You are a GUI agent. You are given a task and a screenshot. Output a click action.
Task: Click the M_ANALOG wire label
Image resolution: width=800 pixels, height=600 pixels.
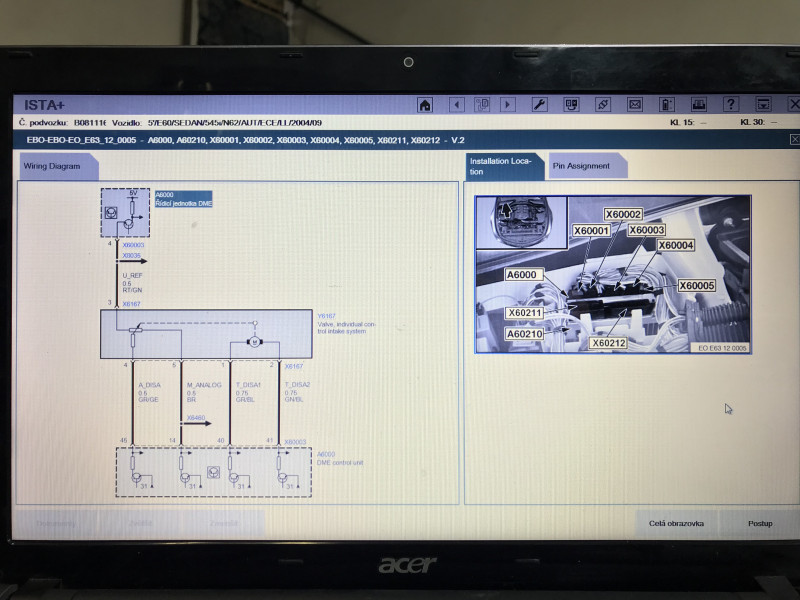[204, 385]
